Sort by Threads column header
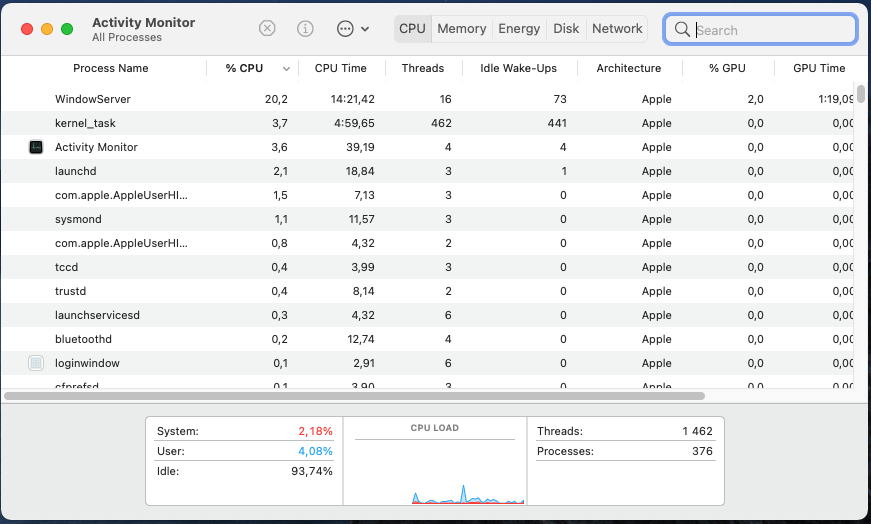Viewport: 871px width, 524px height. [423, 68]
